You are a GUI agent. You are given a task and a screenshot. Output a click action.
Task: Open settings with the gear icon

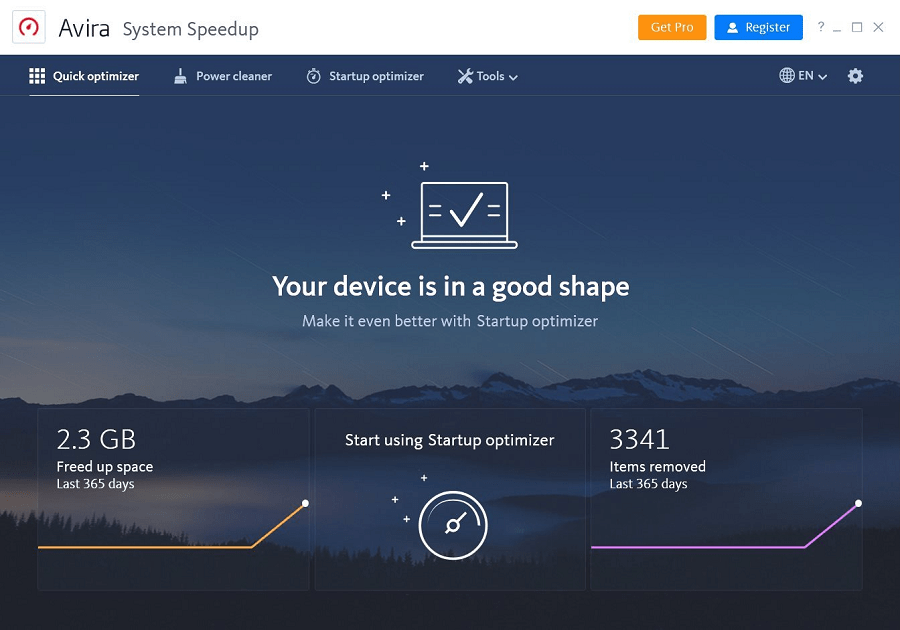pos(855,76)
